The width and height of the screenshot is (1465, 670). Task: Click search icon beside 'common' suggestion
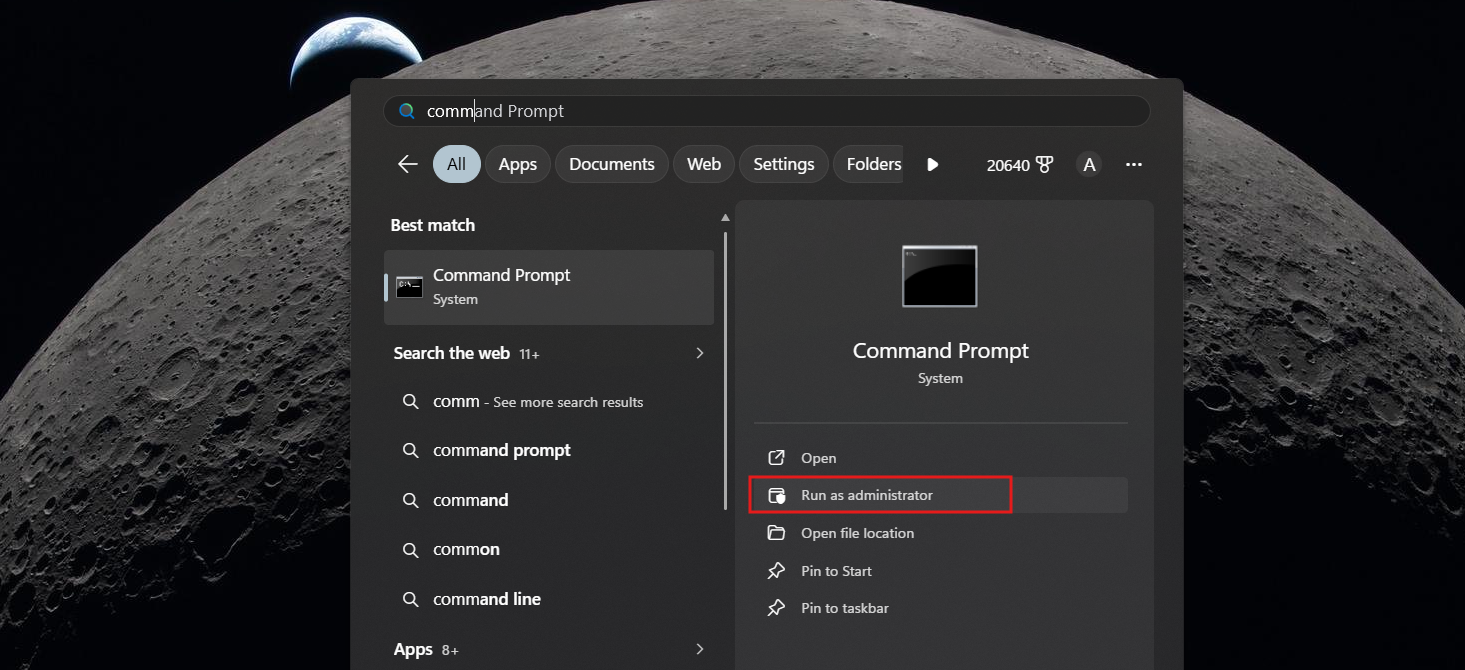pyautogui.click(x=410, y=549)
